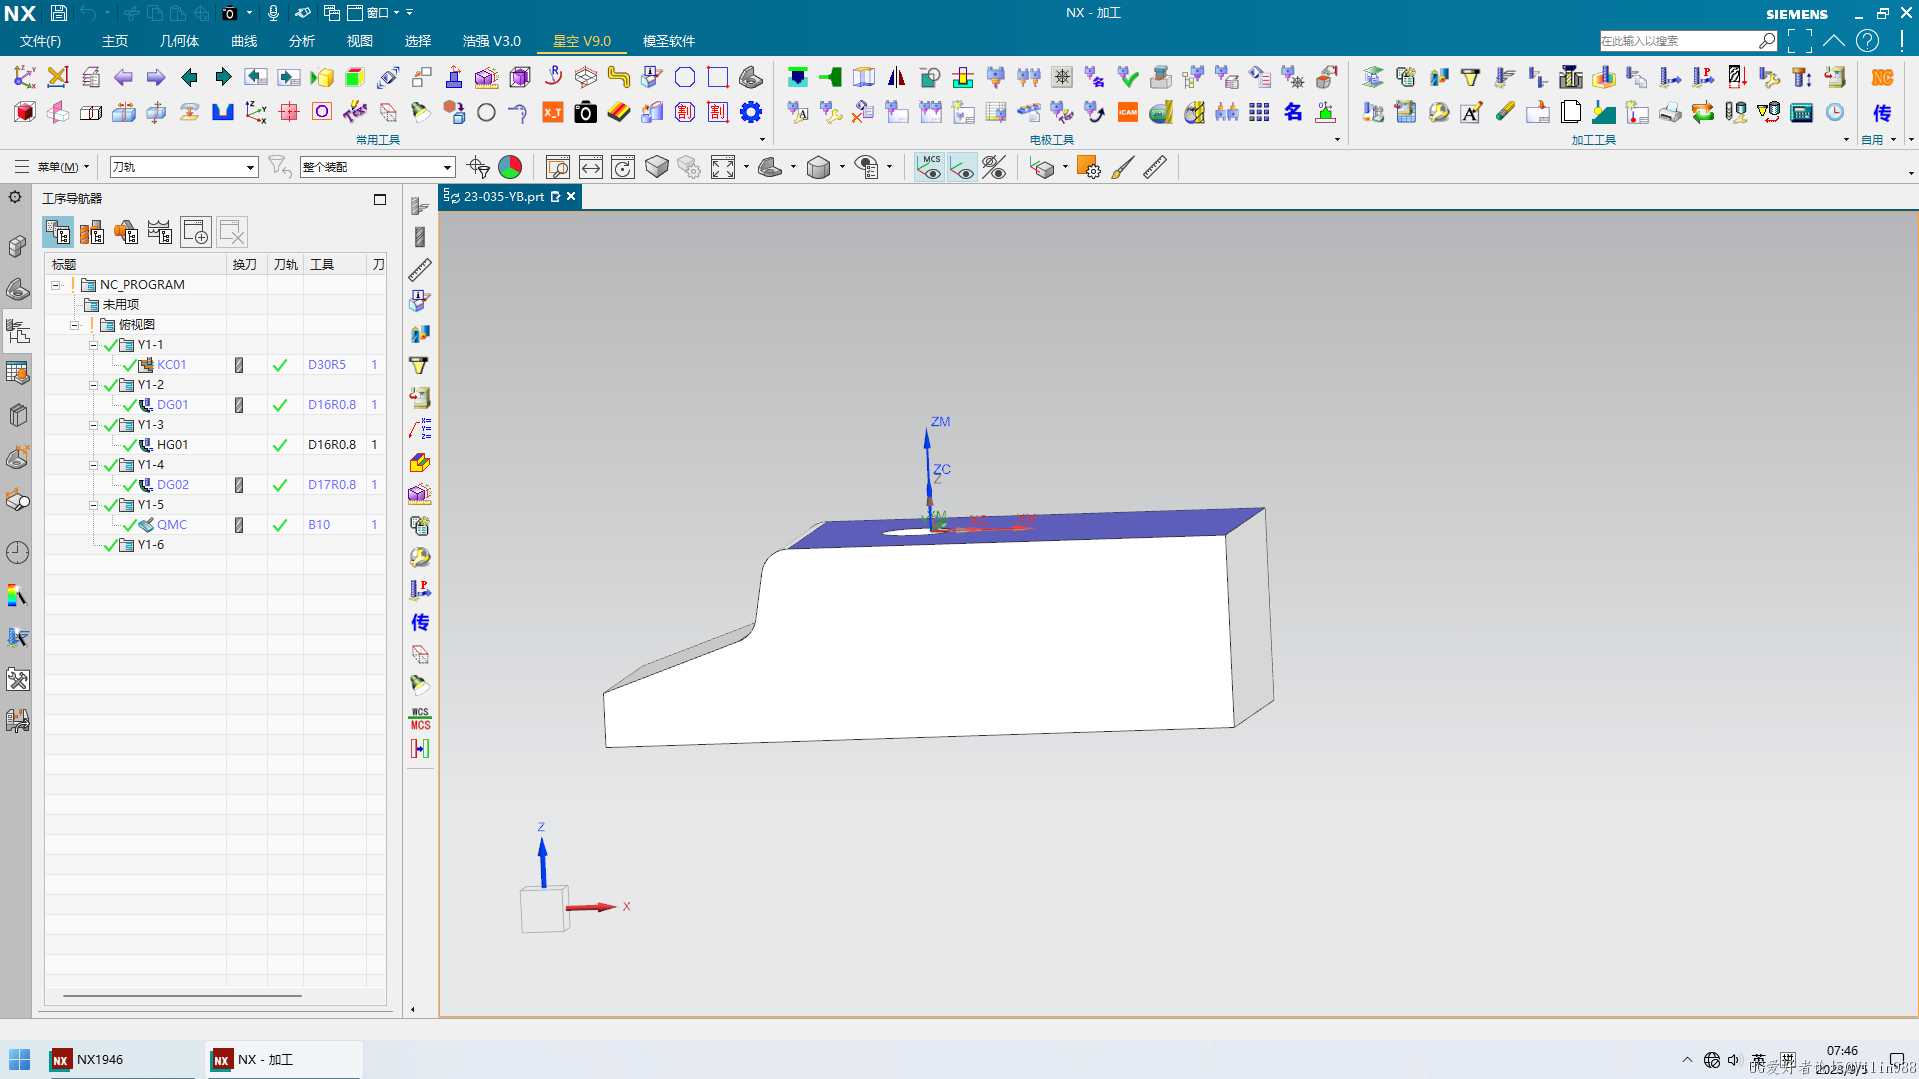The width and height of the screenshot is (1919, 1079).
Task: Open the blue gear settings tool
Action: tap(751, 113)
